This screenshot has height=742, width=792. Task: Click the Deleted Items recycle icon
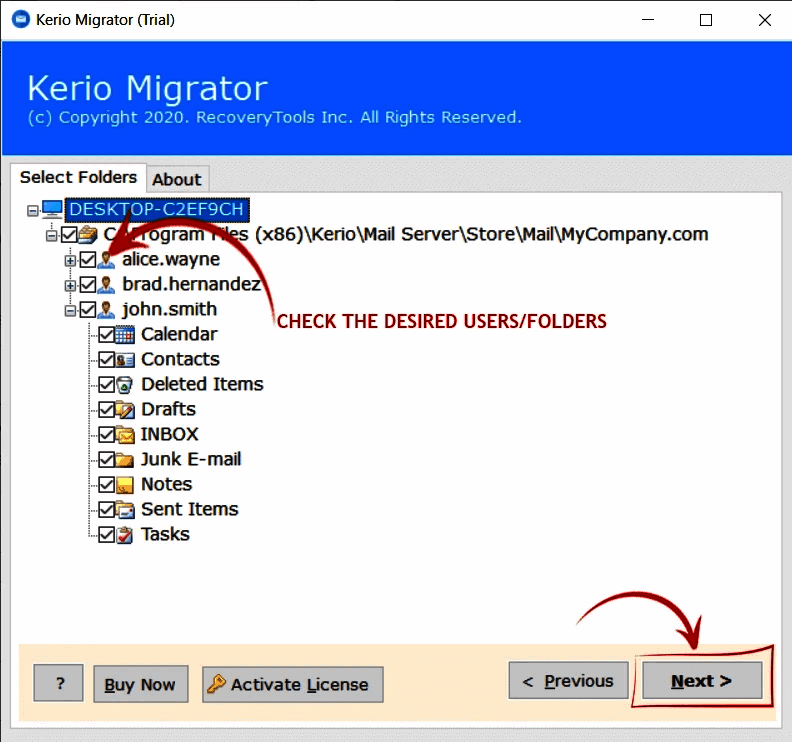(x=125, y=385)
